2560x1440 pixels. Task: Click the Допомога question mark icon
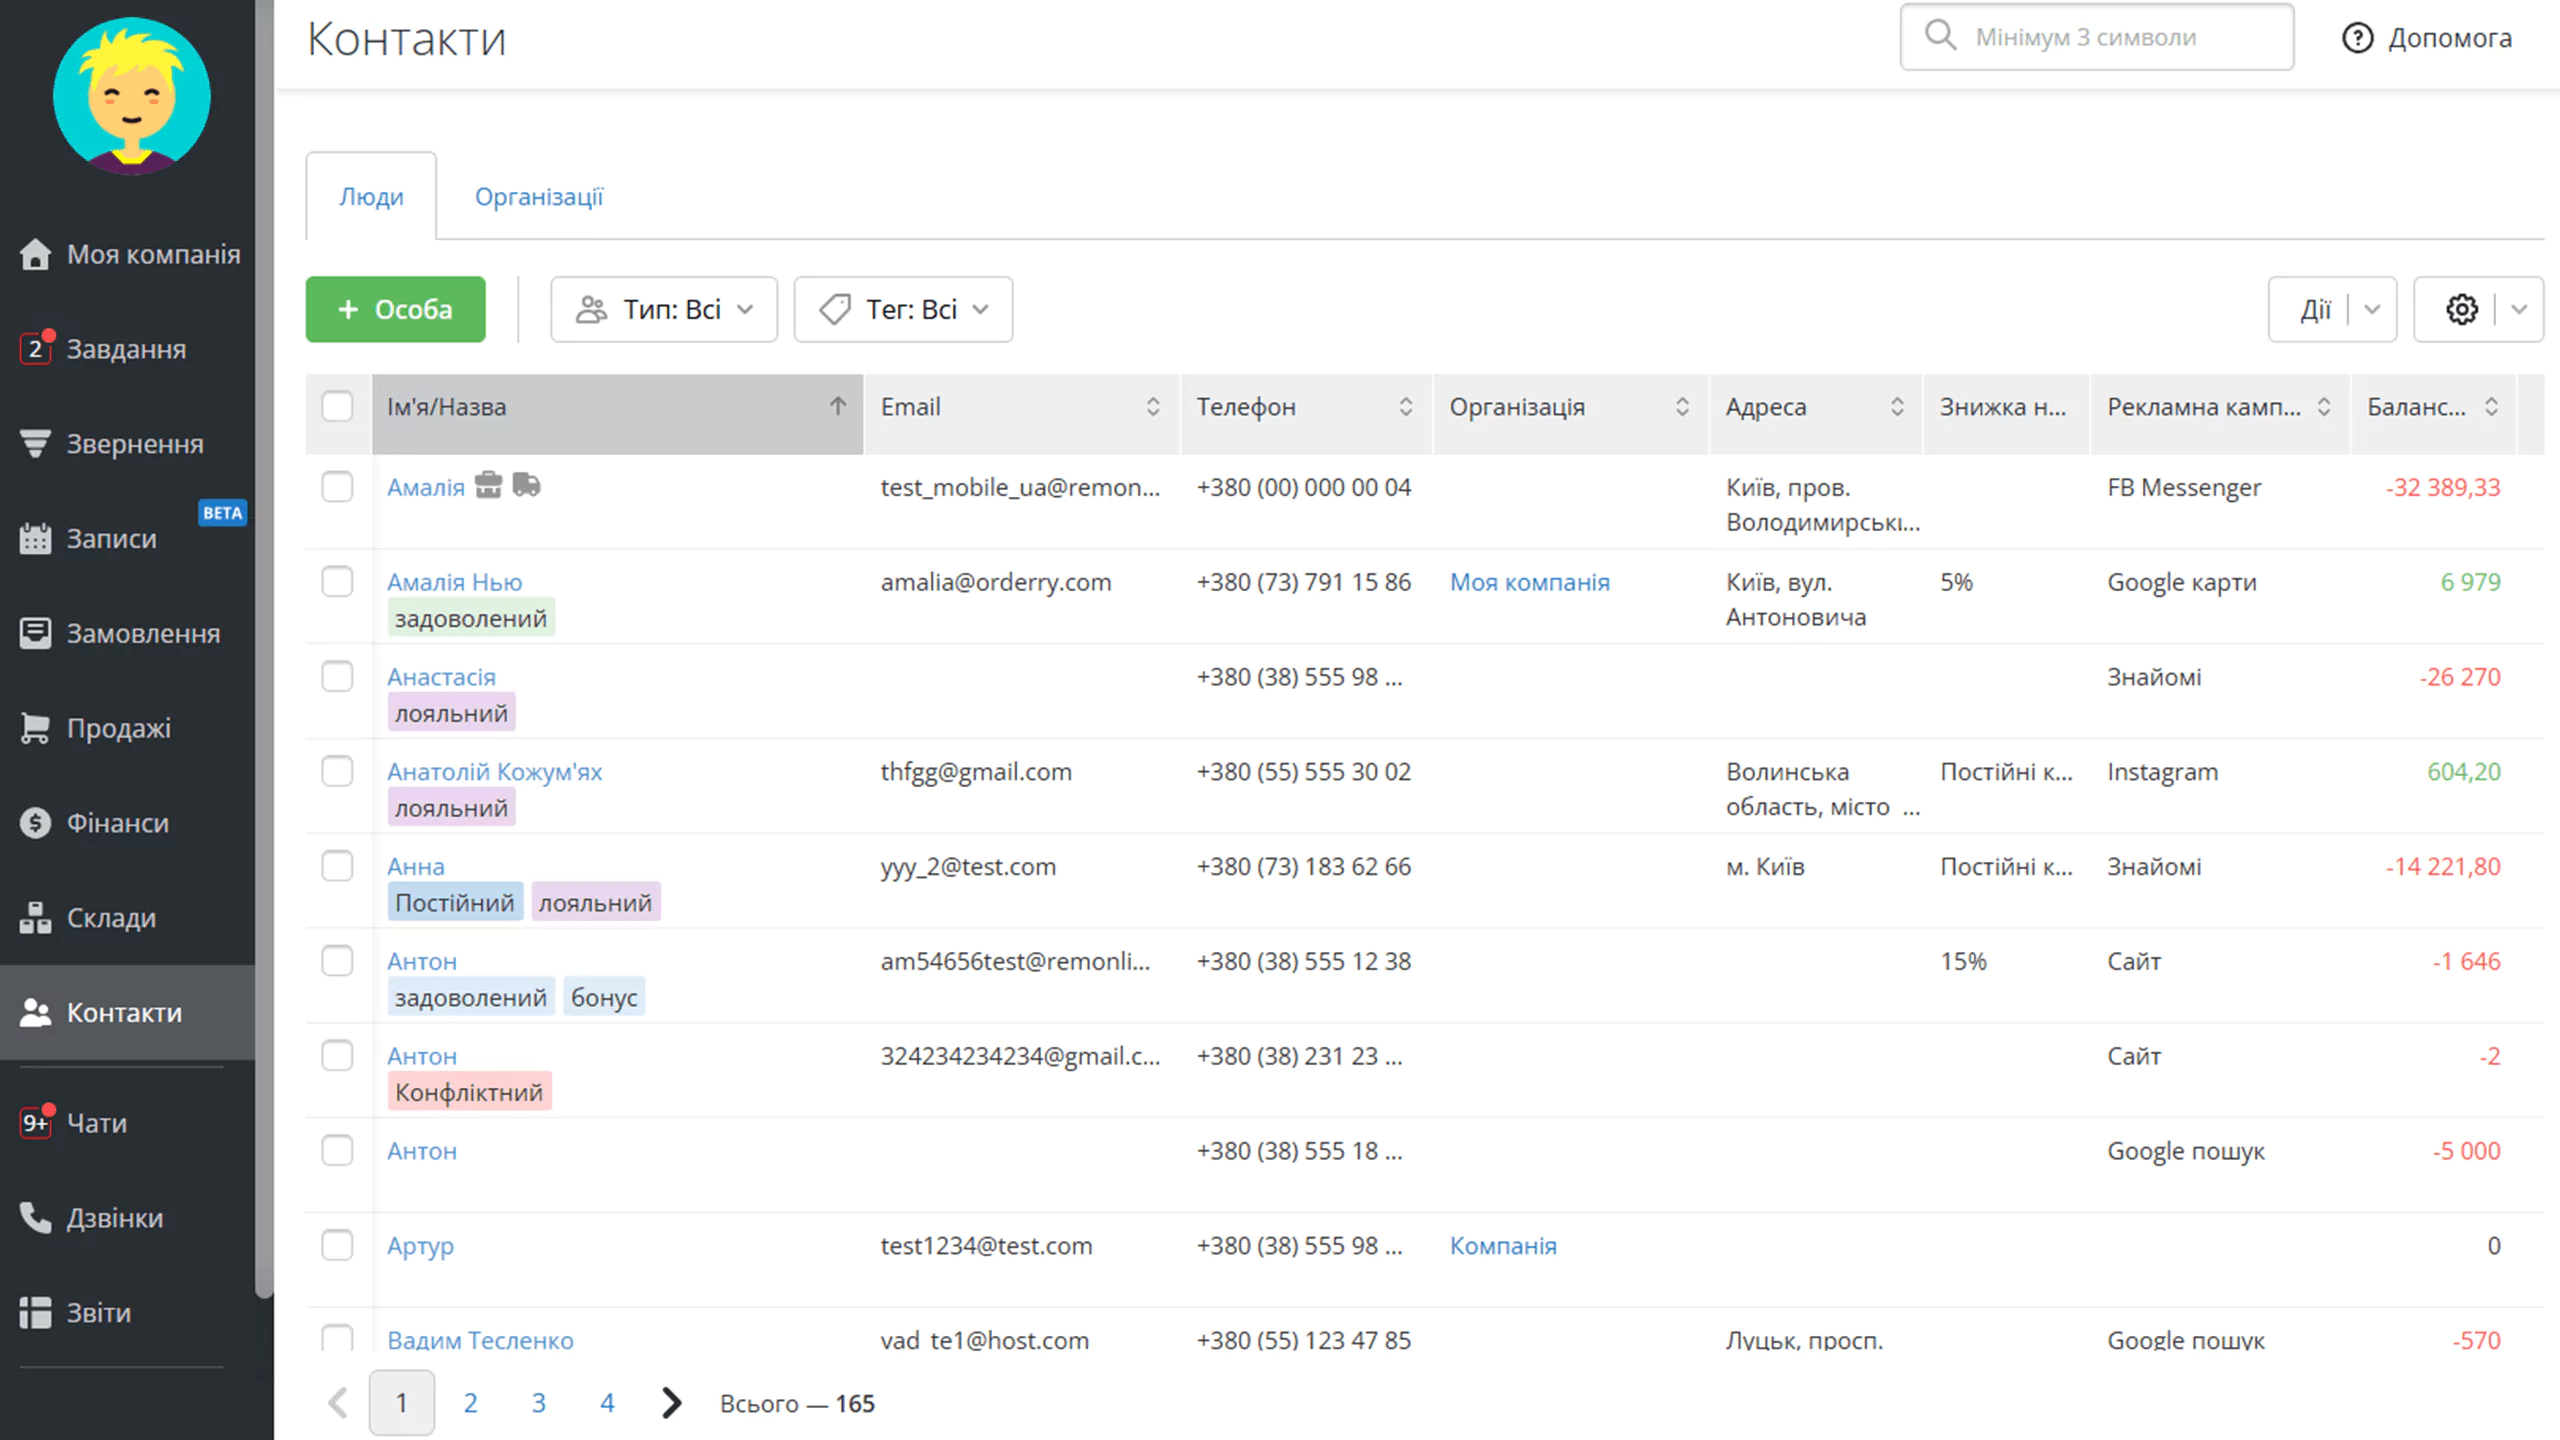tap(2358, 38)
